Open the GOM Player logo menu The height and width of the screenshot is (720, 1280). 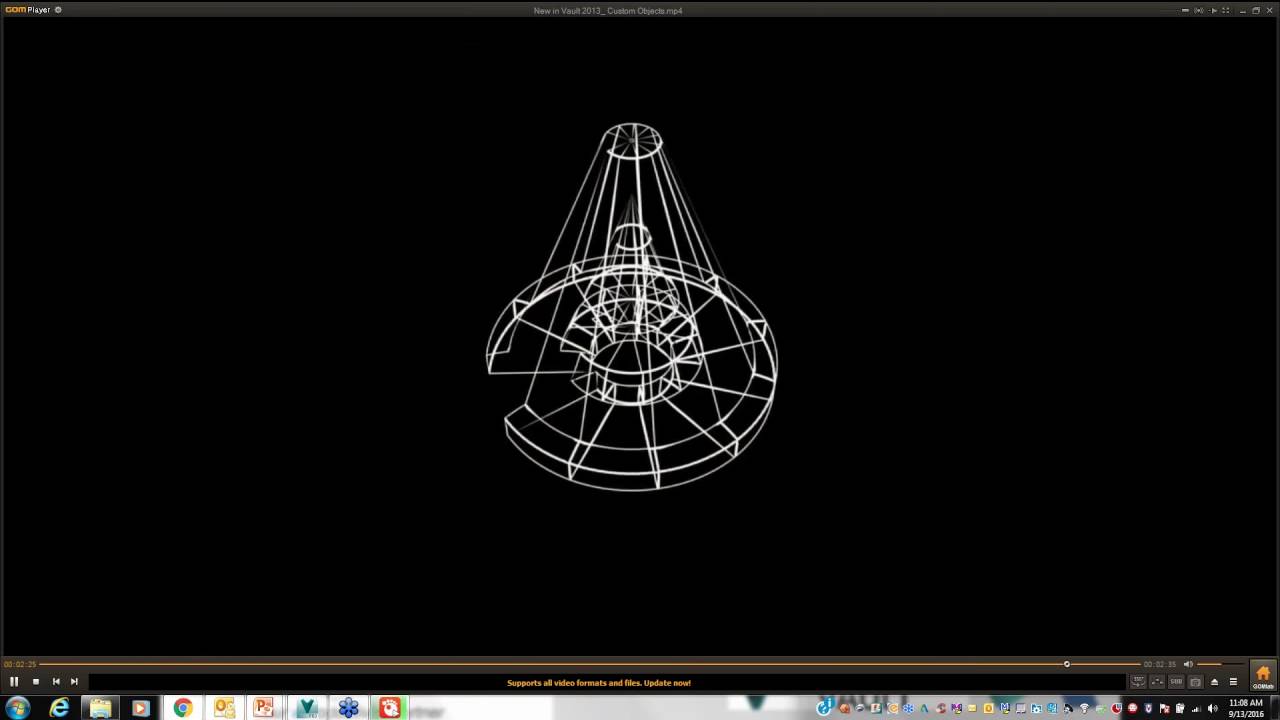click(28, 10)
